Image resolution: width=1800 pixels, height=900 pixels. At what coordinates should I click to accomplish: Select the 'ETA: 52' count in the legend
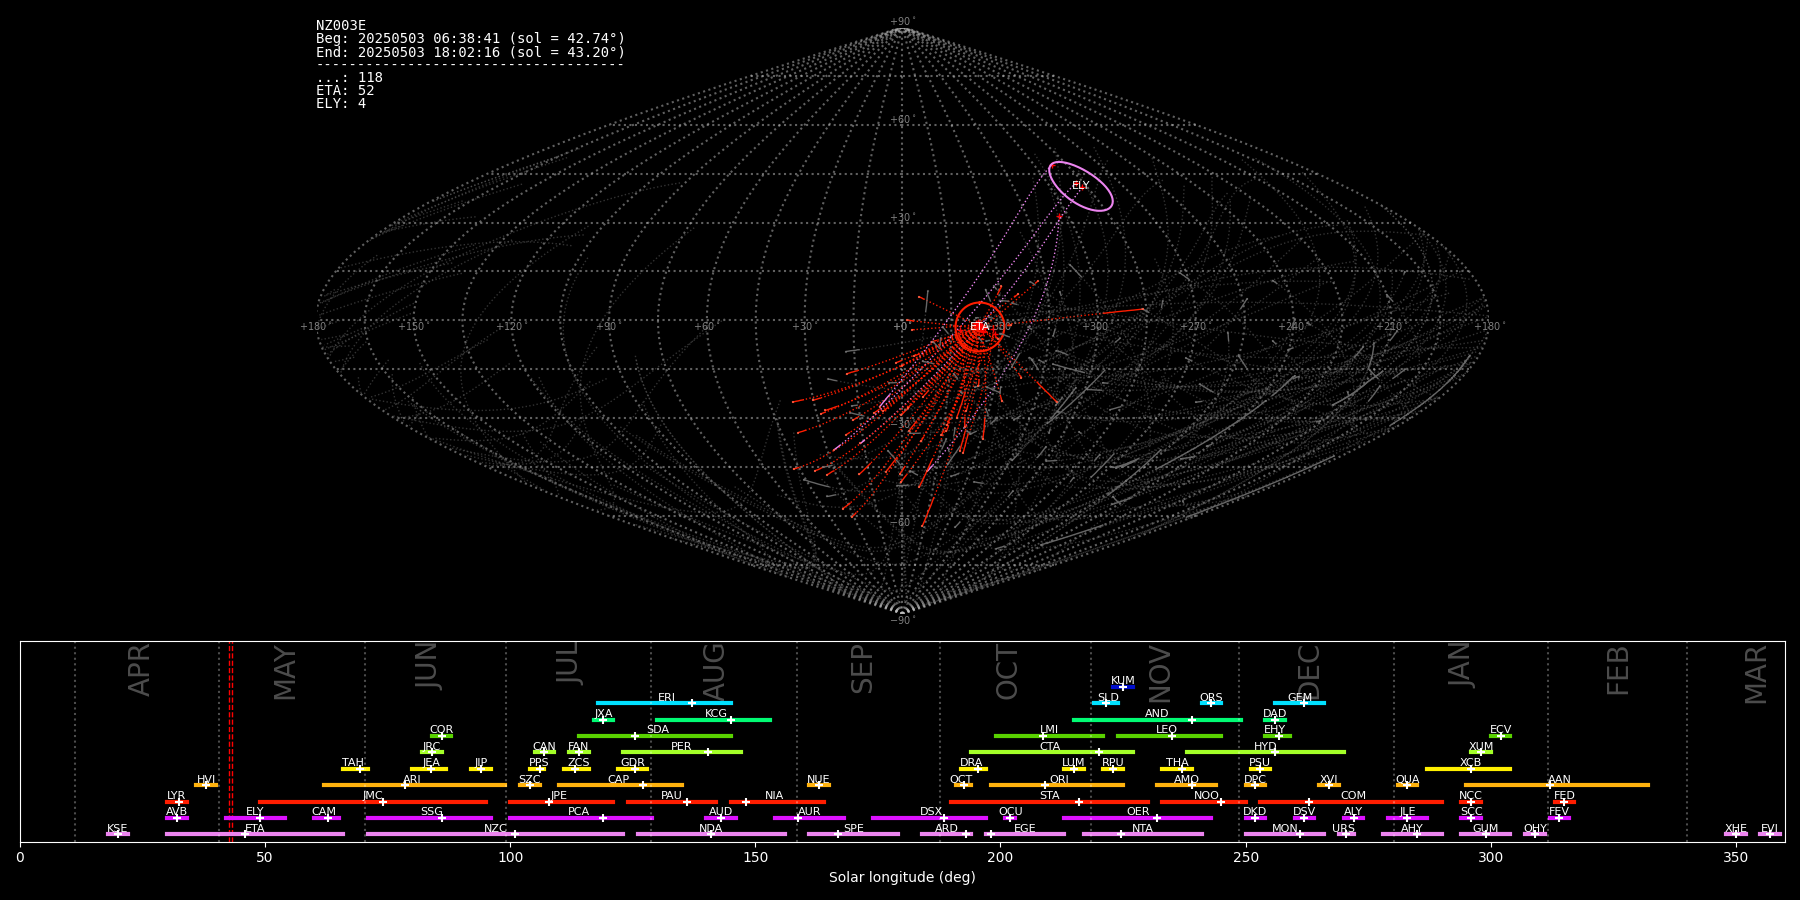click(345, 91)
